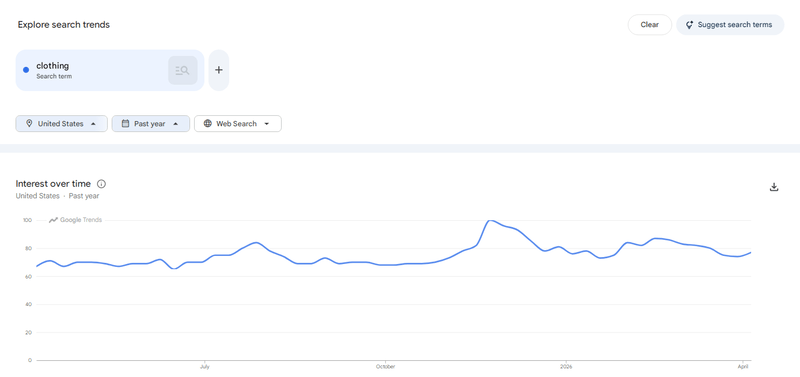
Task: Click the "Explore search trends" heading
Action: [64, 24]
